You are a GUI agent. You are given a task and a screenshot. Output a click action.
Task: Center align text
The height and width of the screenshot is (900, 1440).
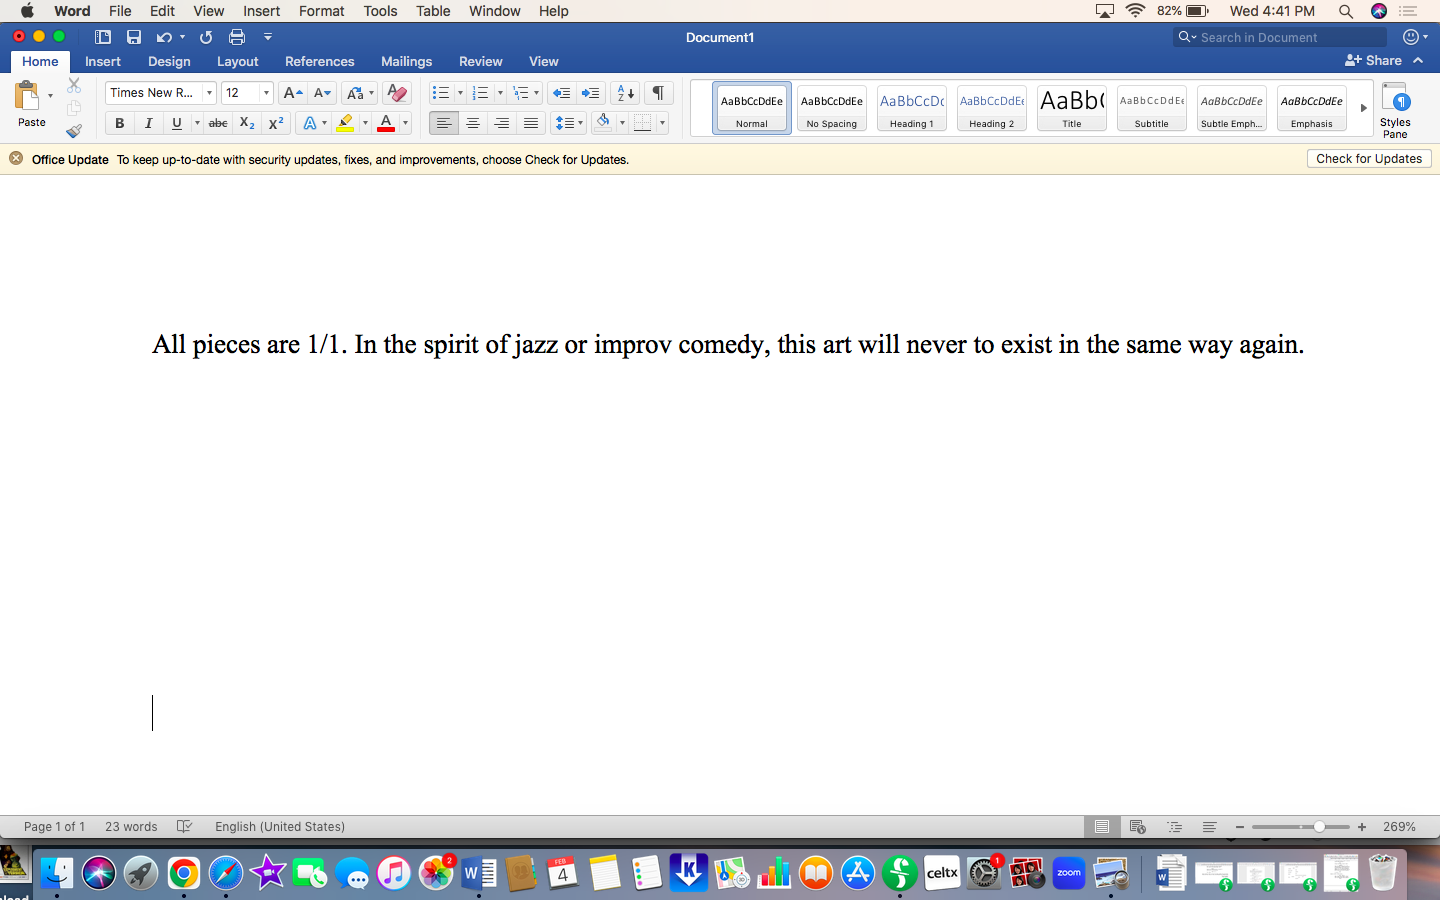[x=473, y=123]
